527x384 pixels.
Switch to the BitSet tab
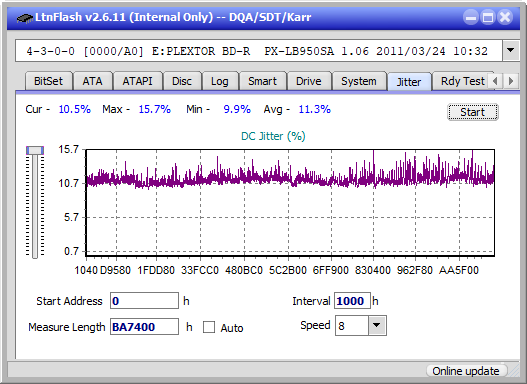(x=48, y=81)
